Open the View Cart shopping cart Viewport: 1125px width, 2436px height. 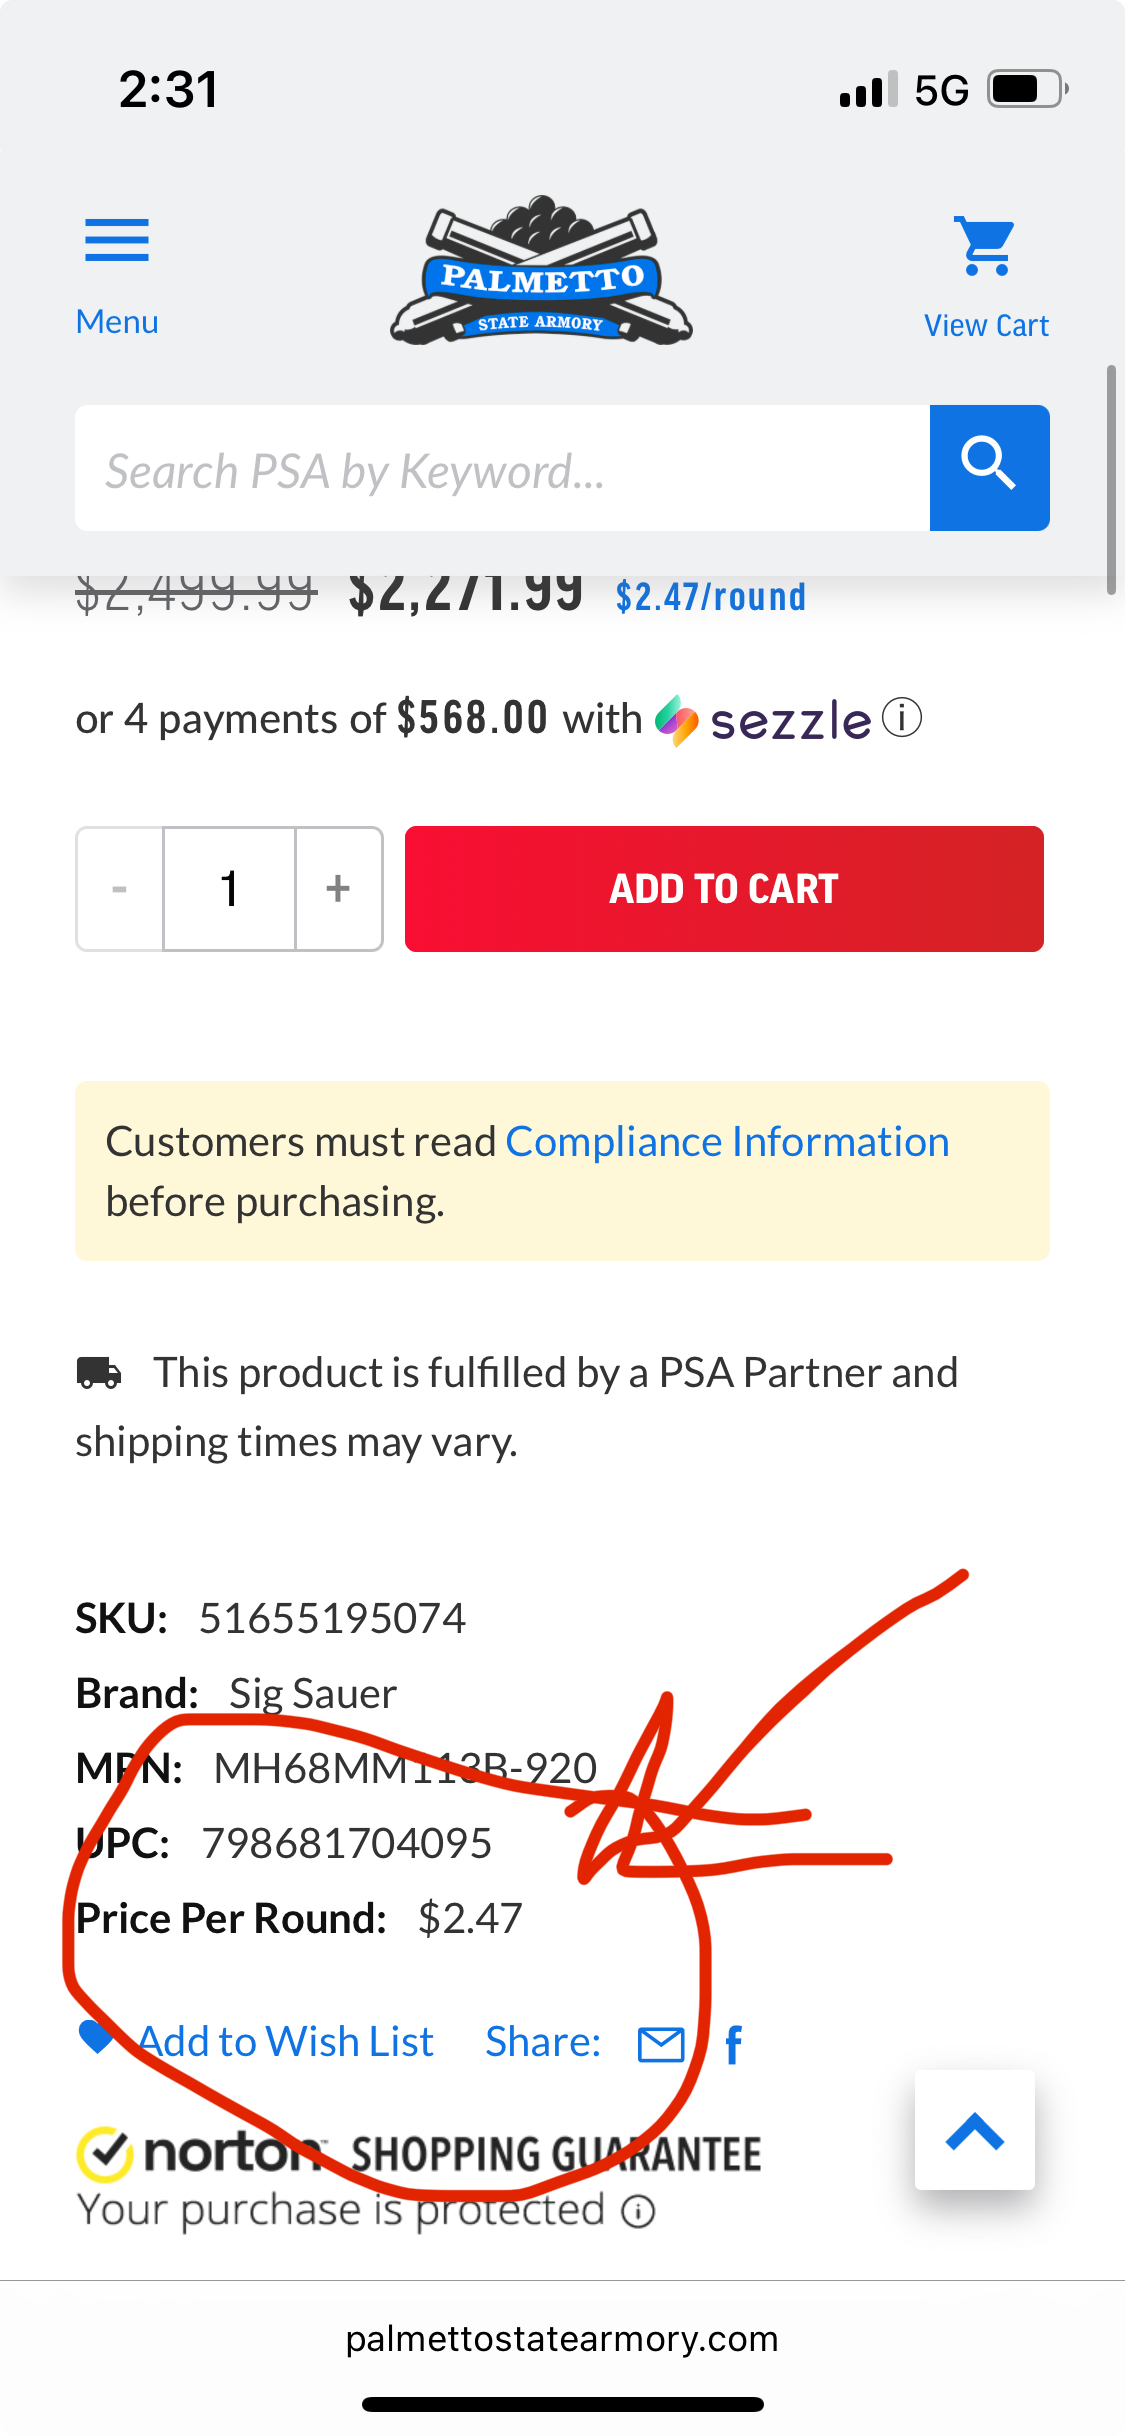click(986, 245)
